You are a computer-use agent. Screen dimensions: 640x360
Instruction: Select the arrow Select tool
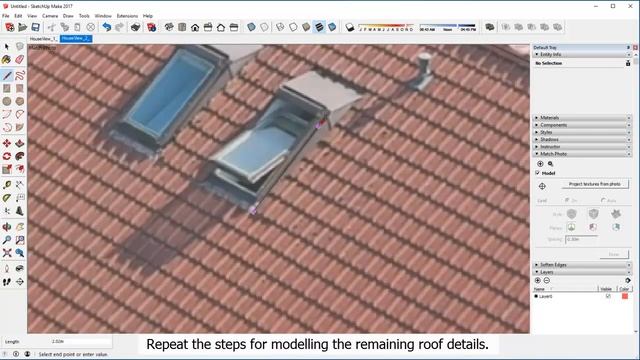point(7,47)
